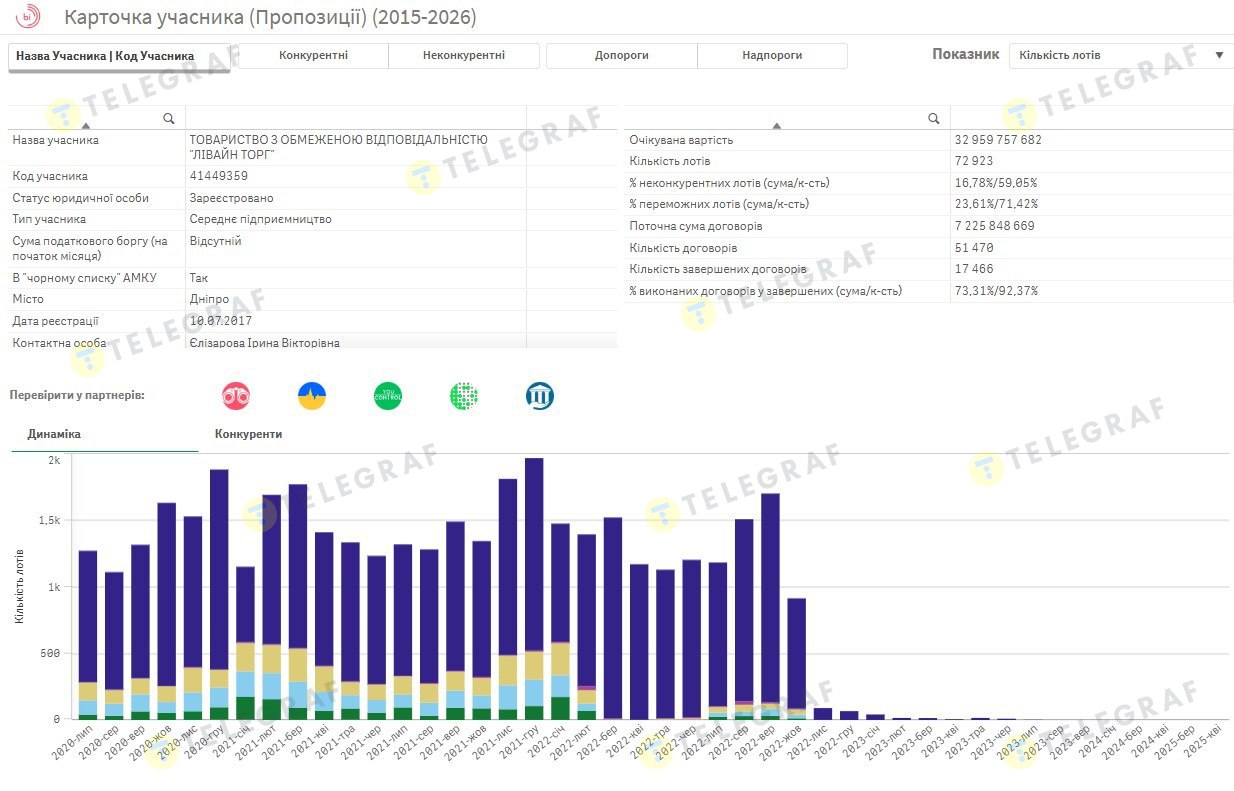
Task: Toggle the Неконкурентні filter
Action: pos(464,56)
